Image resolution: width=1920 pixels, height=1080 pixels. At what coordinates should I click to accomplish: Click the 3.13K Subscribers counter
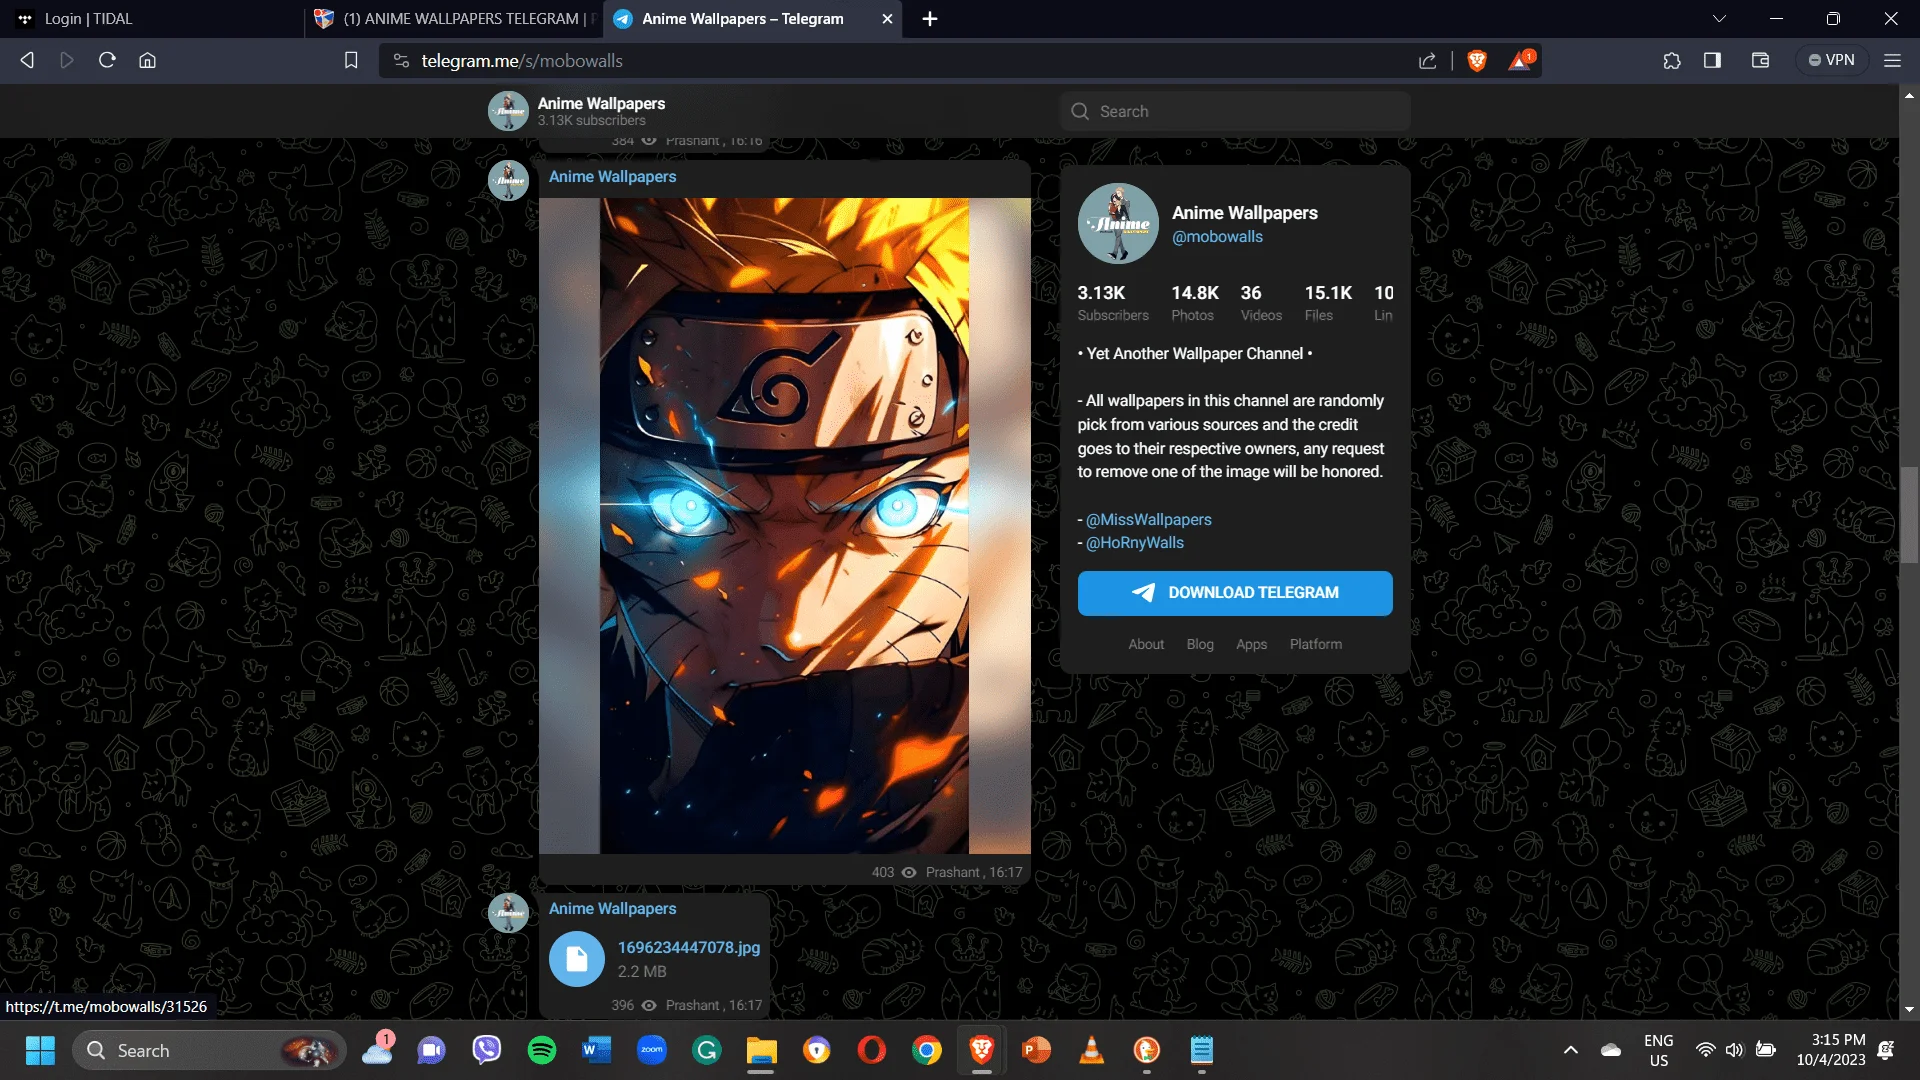pyautogui.click(x=1113, y=303)
